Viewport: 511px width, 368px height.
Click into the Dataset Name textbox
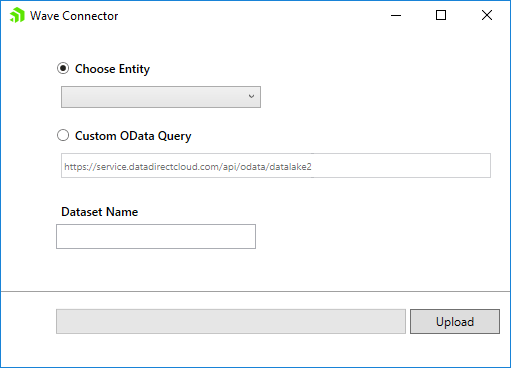[156, 236]
